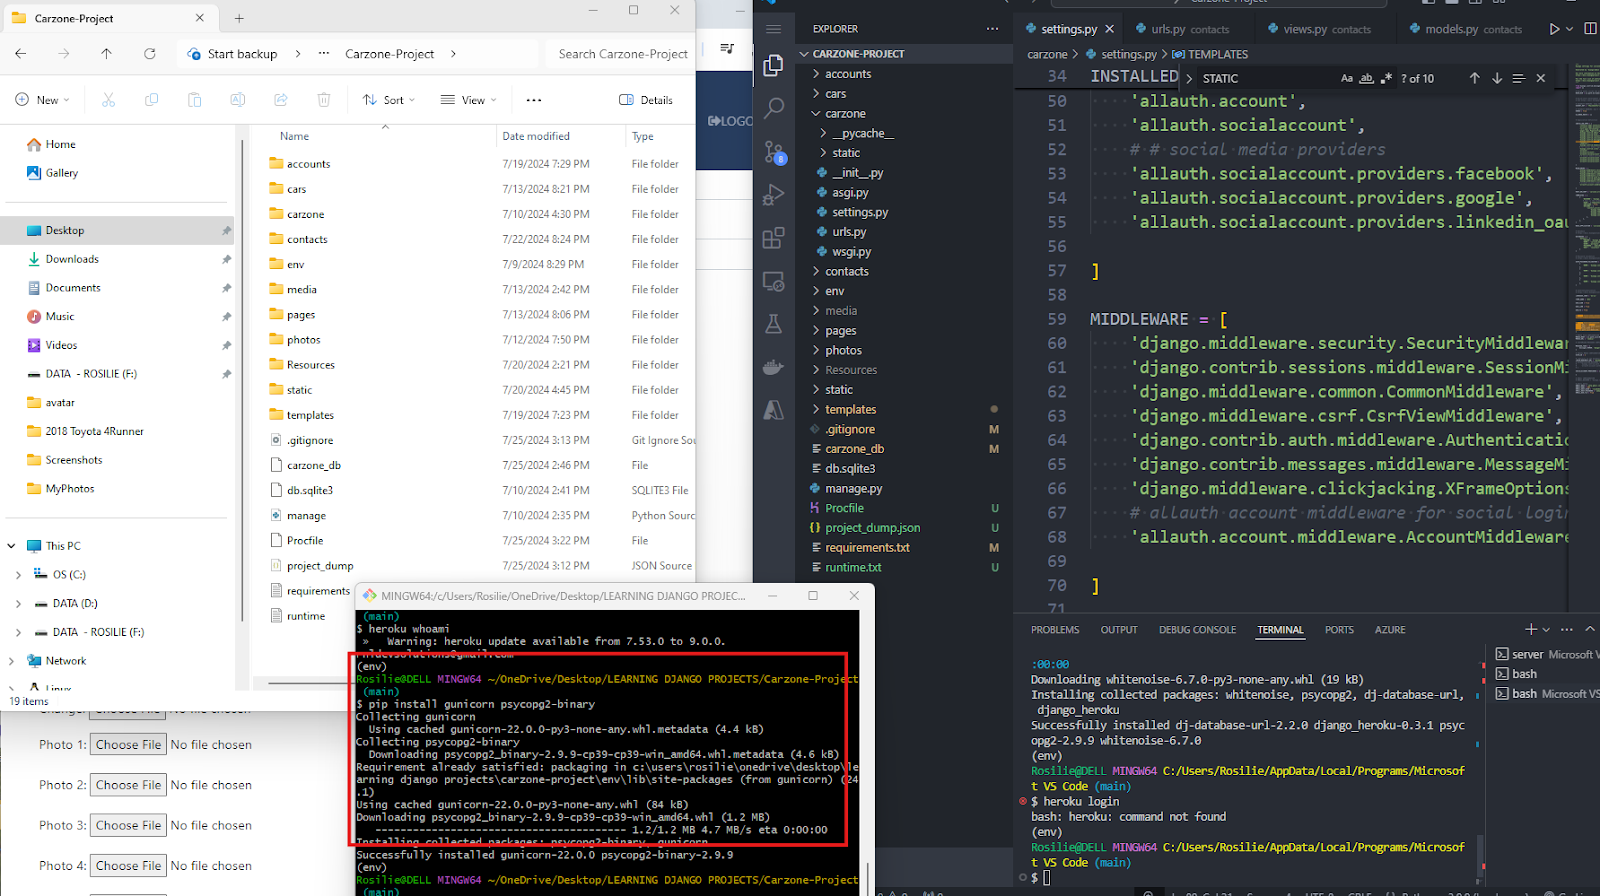Image resolution: width=1600 pixels, height=896 pixels.
Task: Expand OS (C:) drive in navigation pane
Action: coord(18,575)
